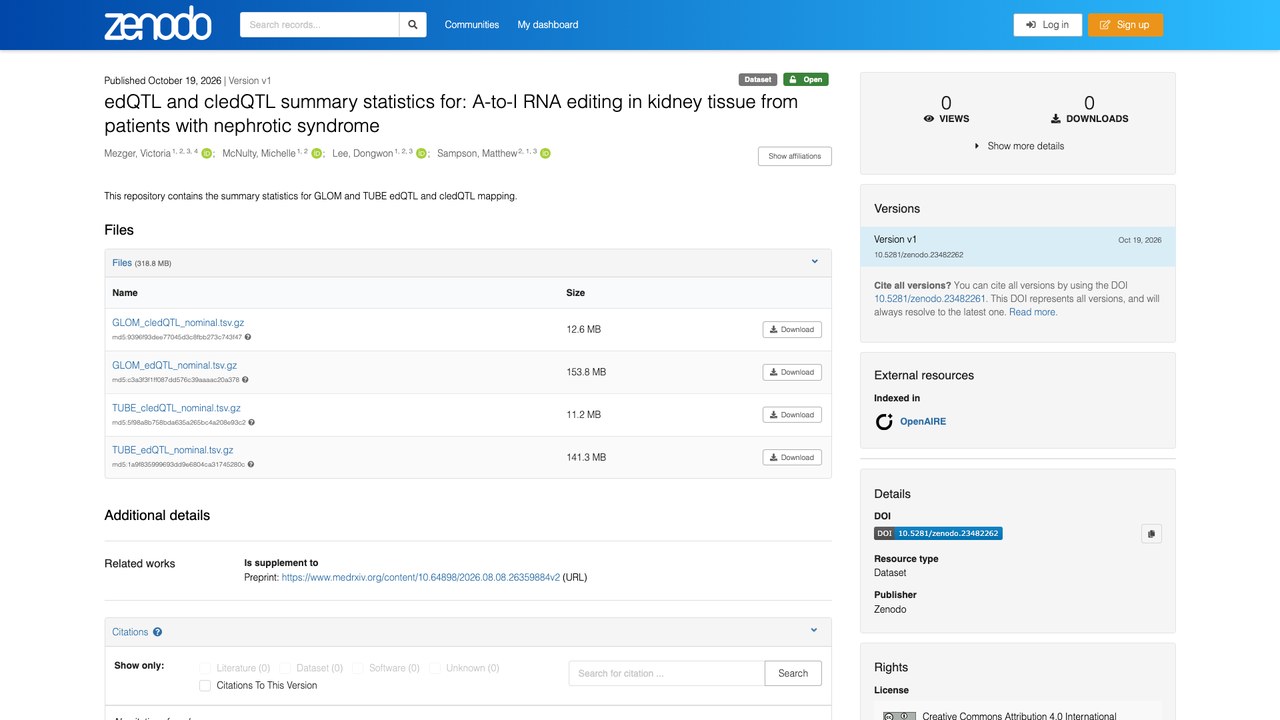
Task: Toggle the Software (0) checkbox
Action: 357,668
